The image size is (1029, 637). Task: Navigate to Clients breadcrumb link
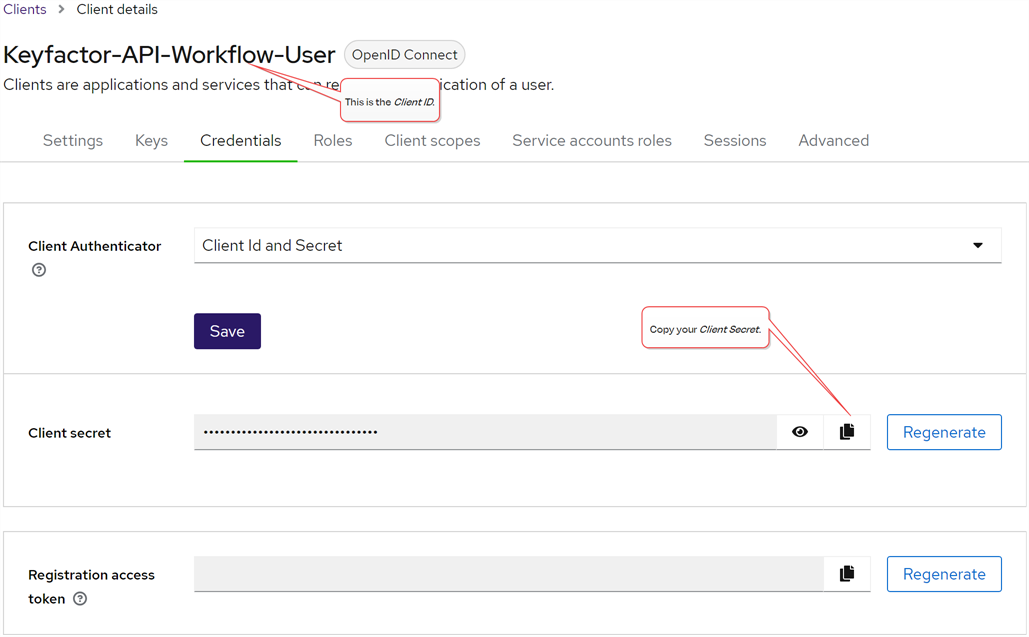(x=25, y=10)
